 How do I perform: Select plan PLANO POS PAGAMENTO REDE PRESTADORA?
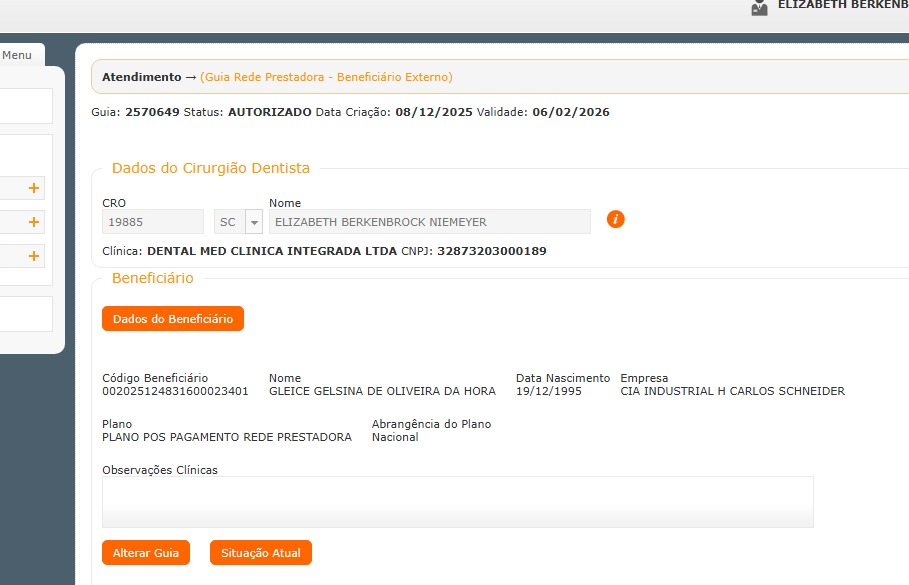tap(227, 437)
